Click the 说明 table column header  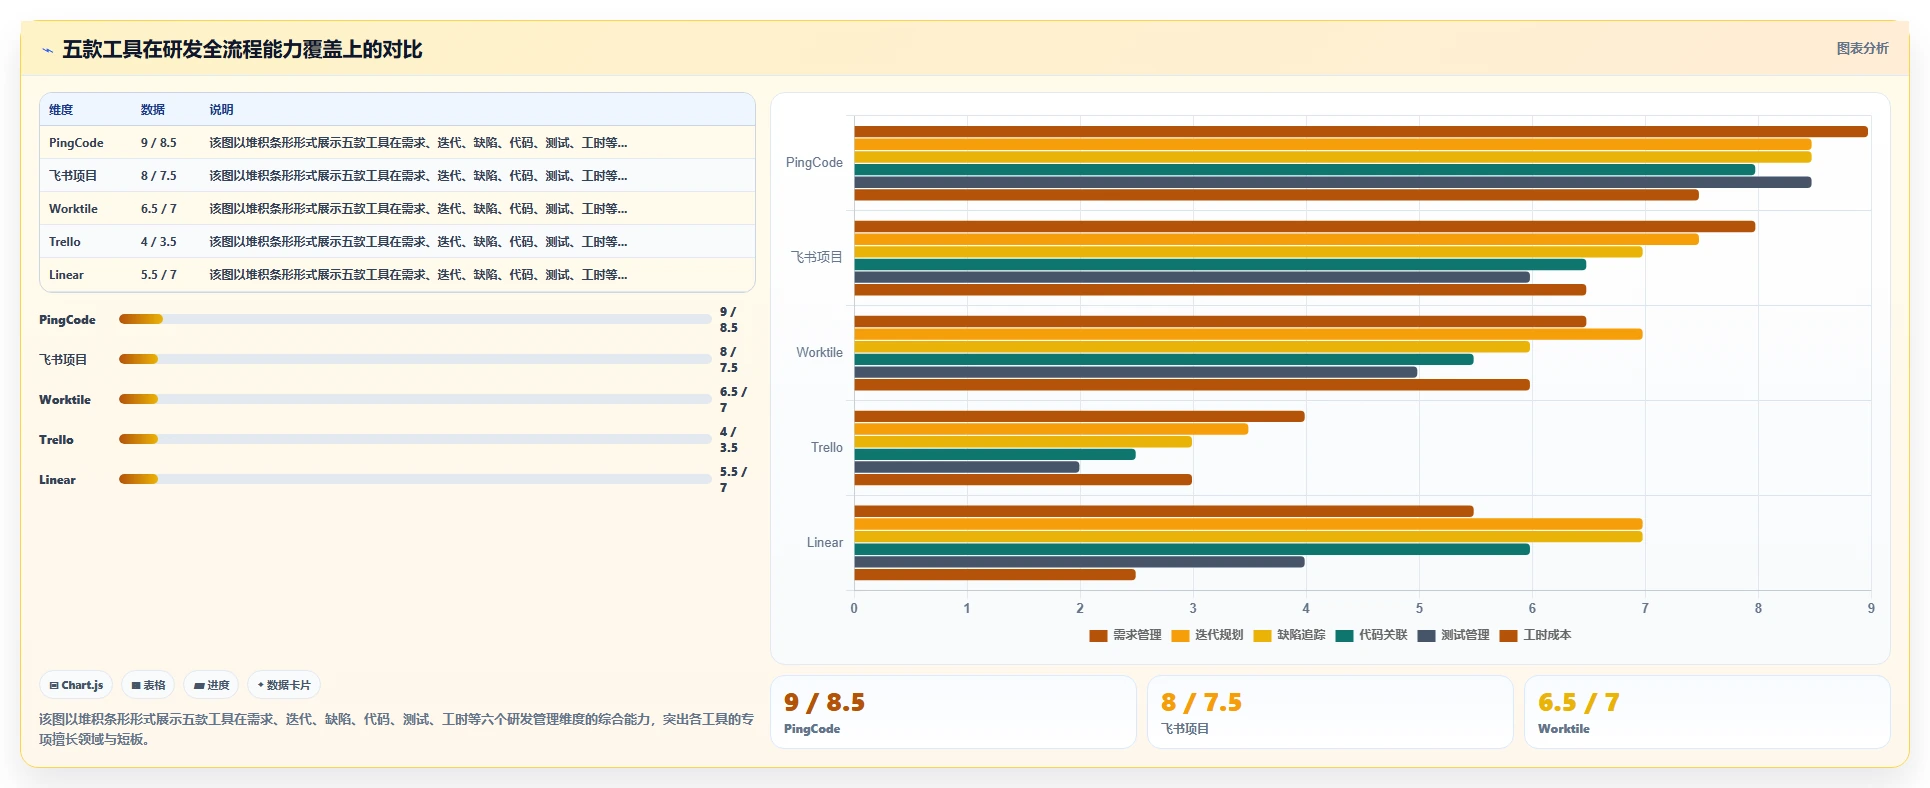pyautogui.click(x=221, y=110)
